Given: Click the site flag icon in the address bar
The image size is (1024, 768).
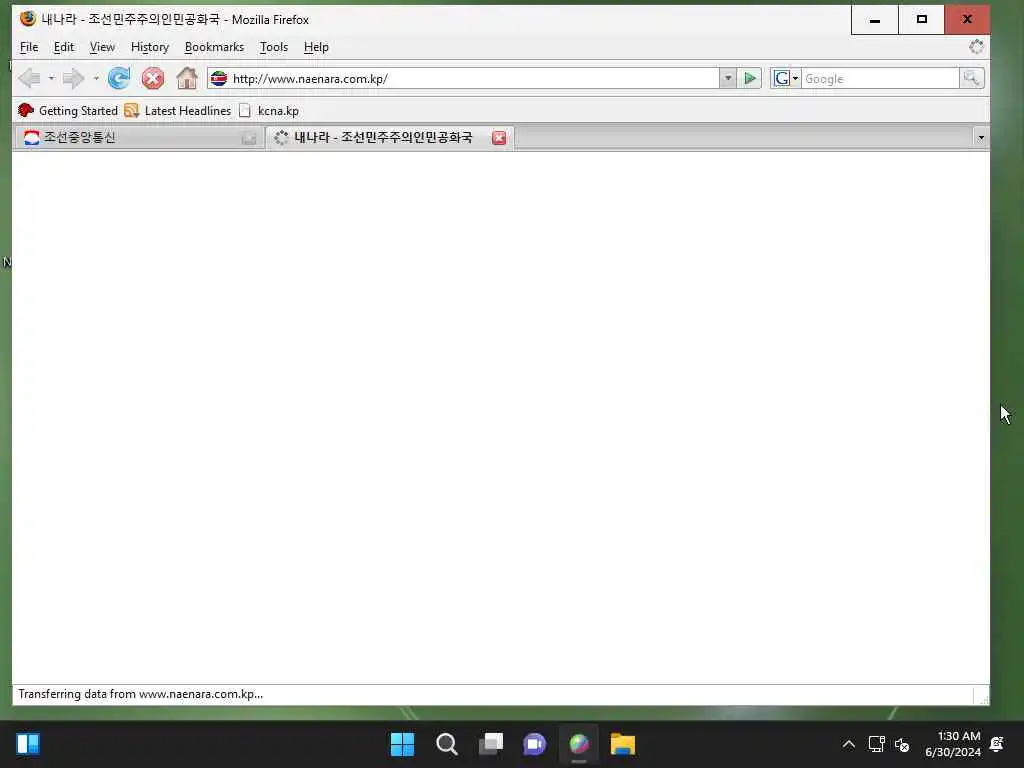Looking at the screenshot, I should tap(219, 78).
